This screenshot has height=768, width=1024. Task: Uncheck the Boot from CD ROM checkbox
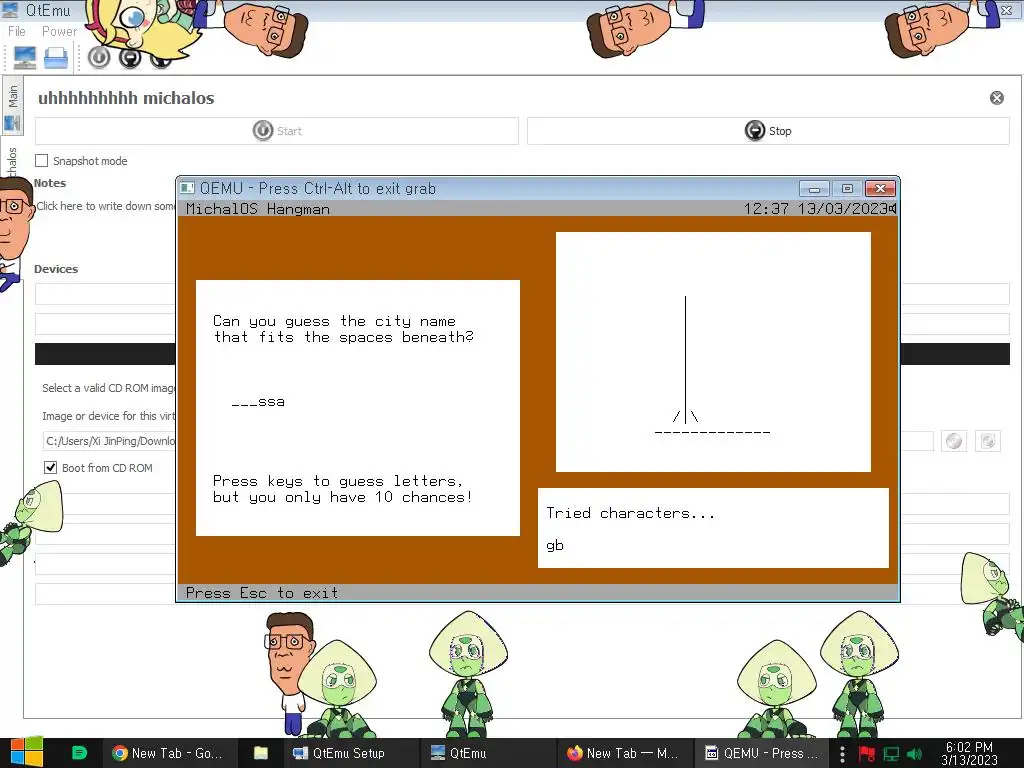pos(50,468)
